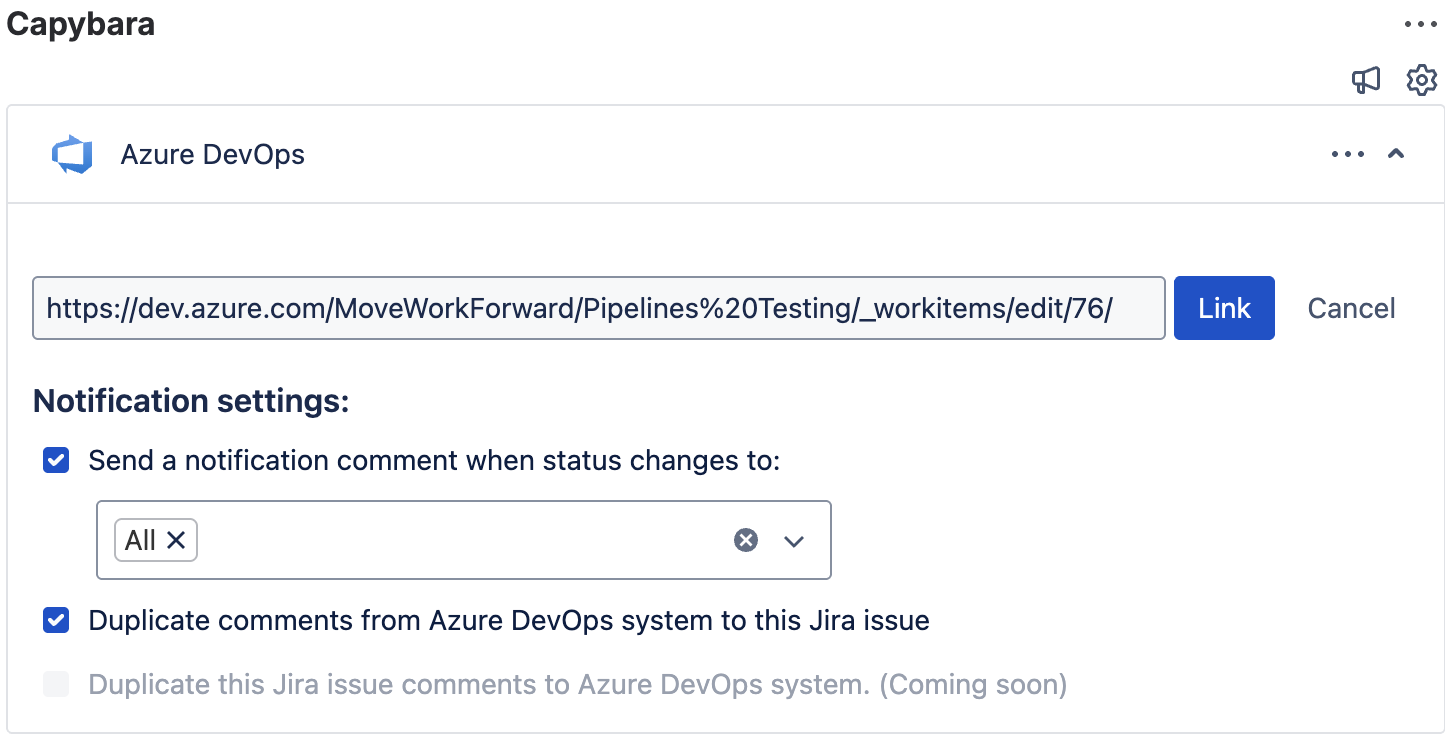Remove the "All" tag using its x
Image resolution: width=1454 pixels, height=740 pixels.
(176, 540)
